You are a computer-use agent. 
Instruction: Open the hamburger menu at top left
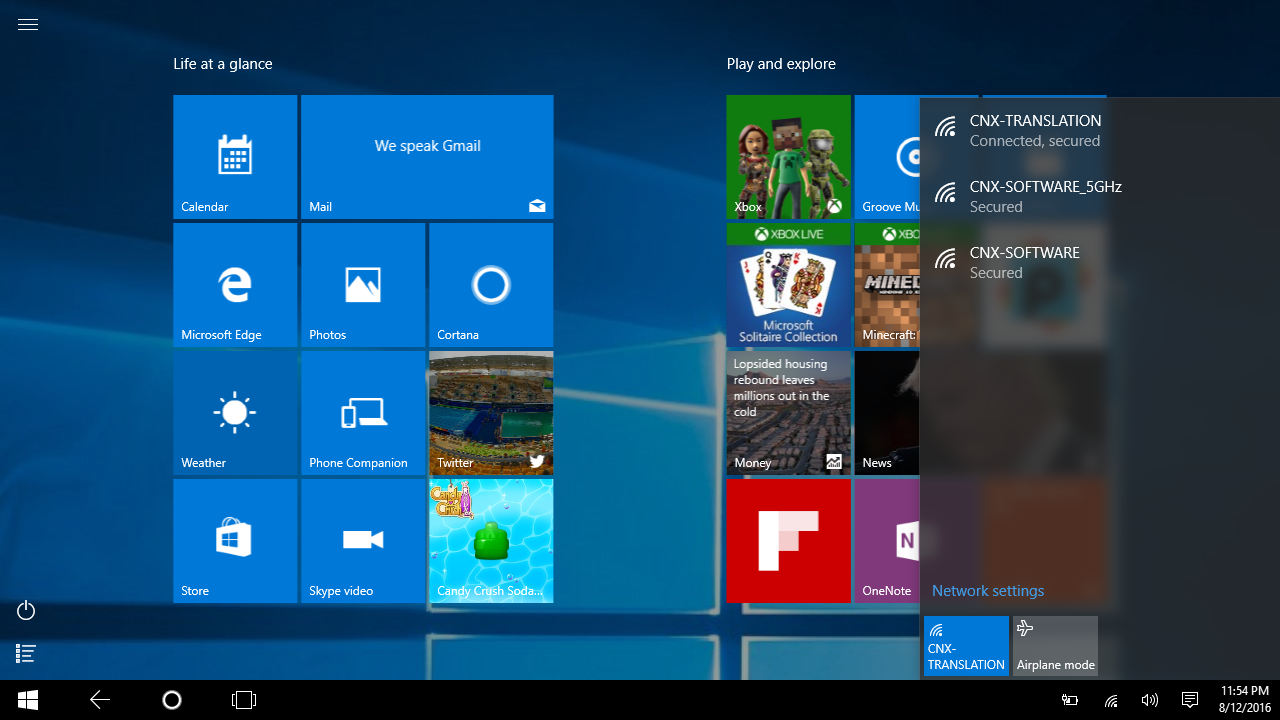tap(28, 25)
